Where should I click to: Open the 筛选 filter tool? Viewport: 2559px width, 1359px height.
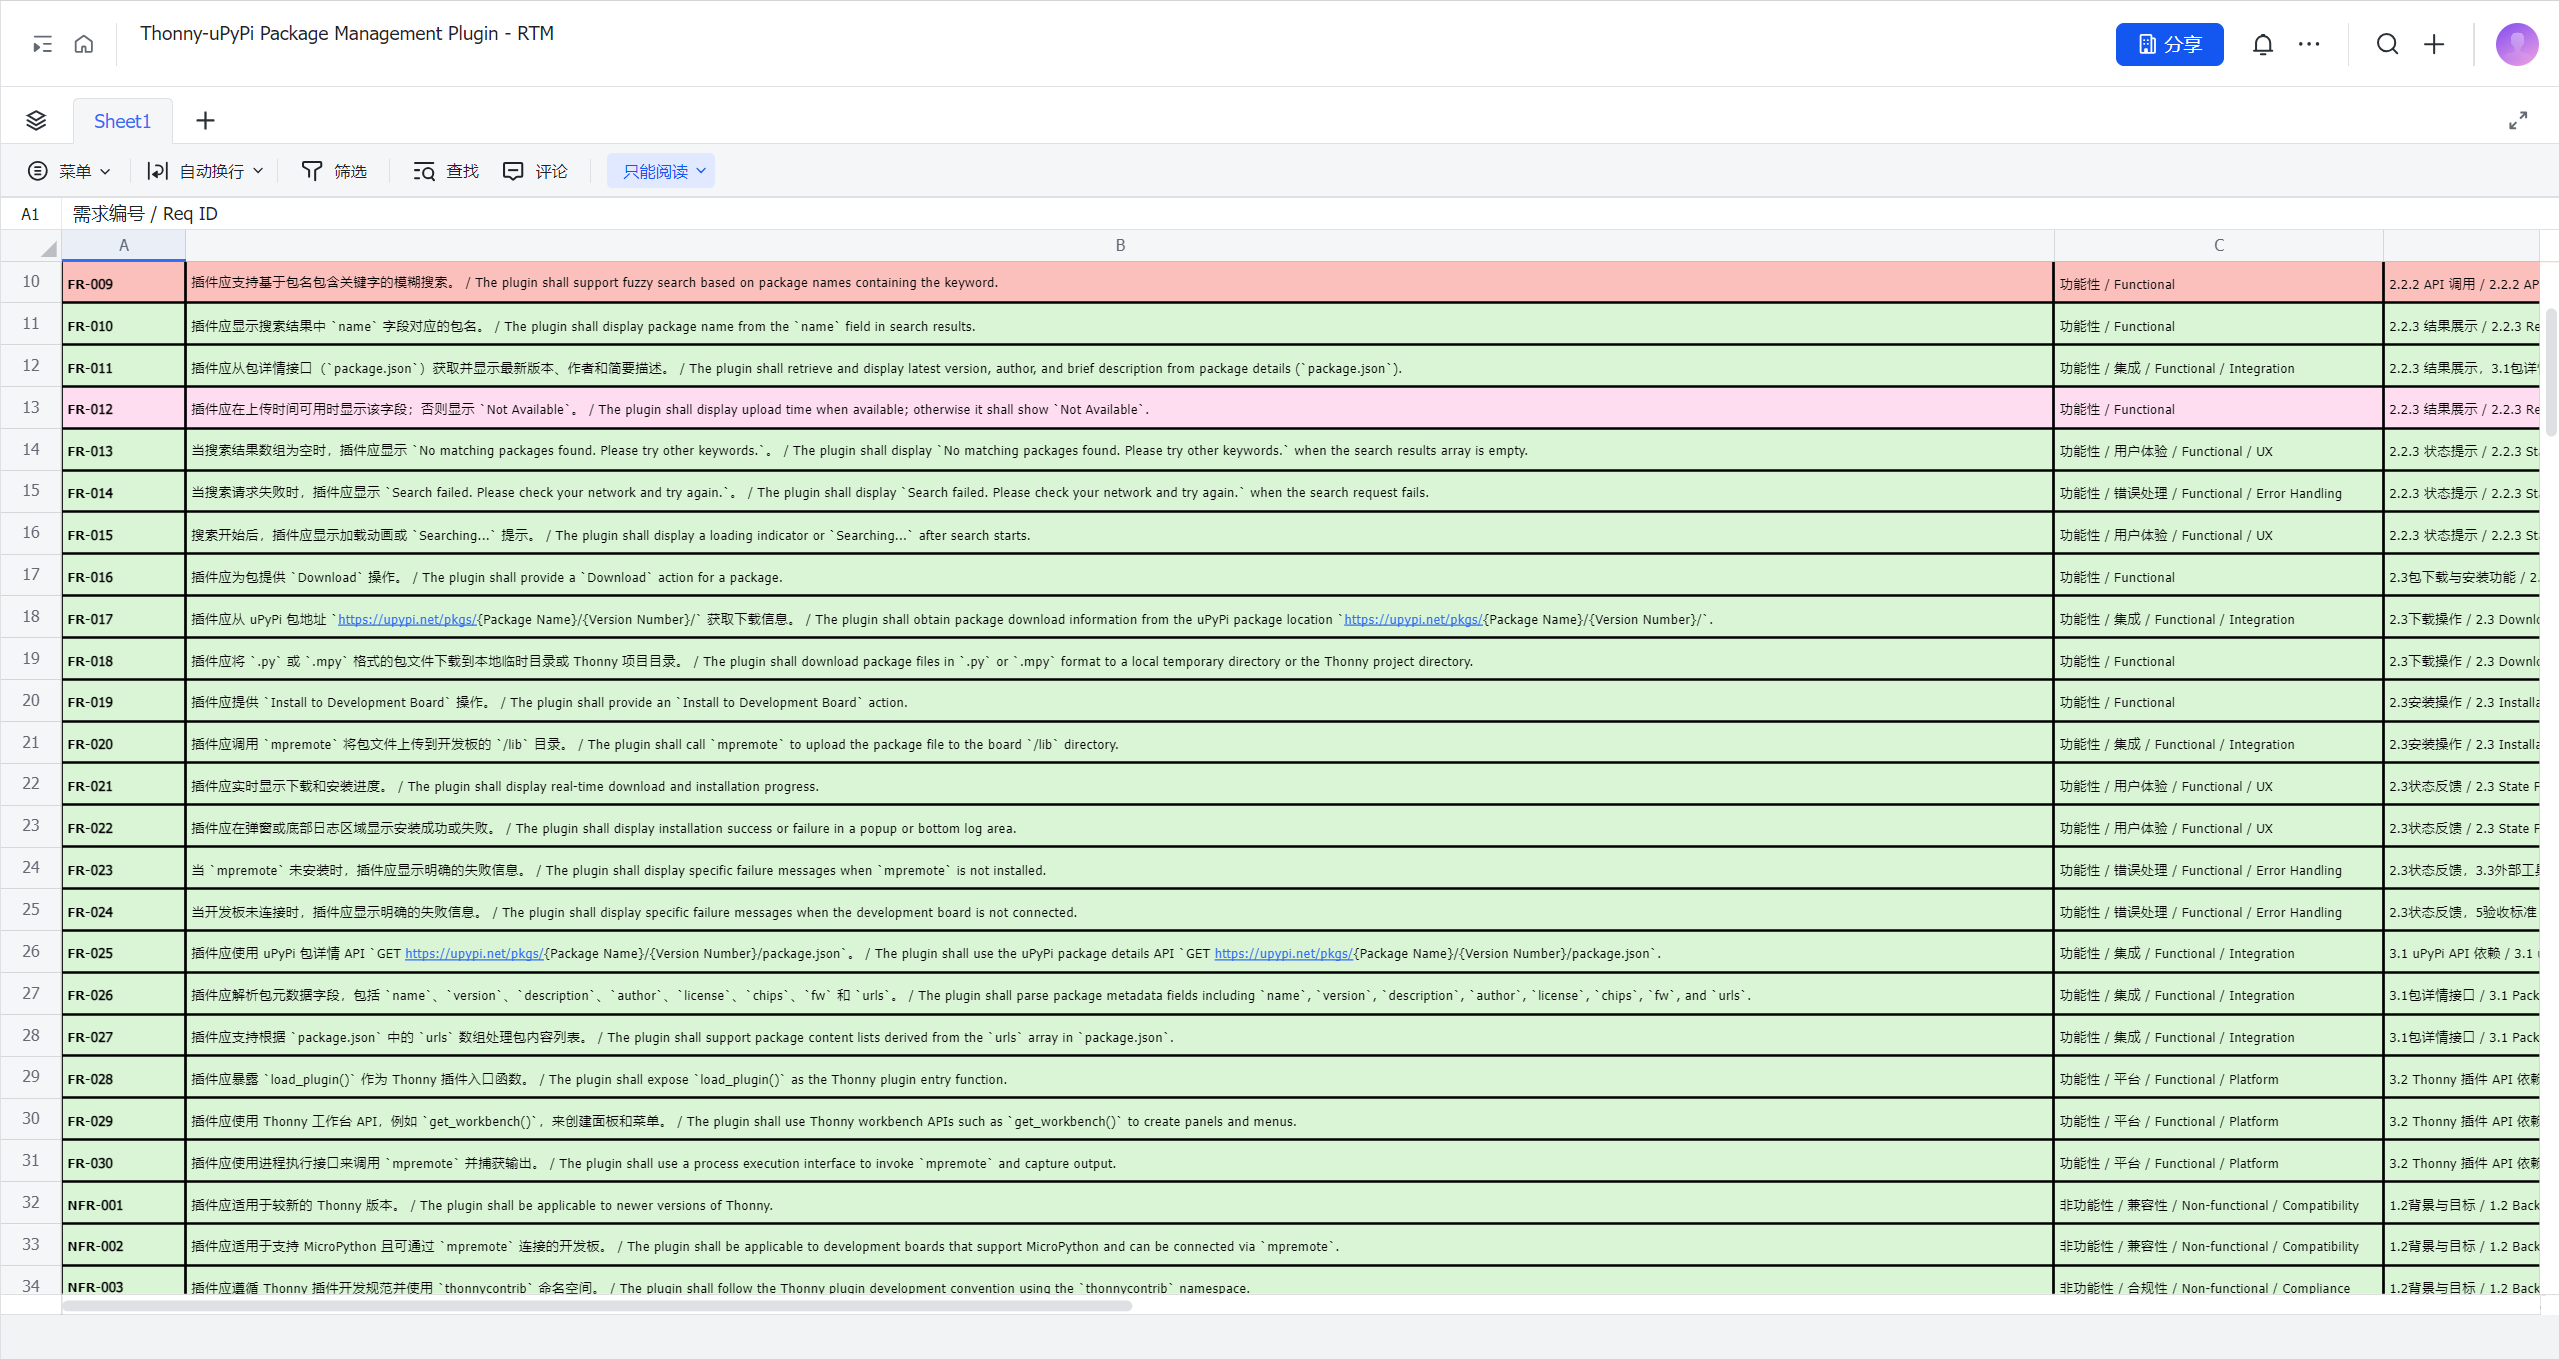pos(334,171)
